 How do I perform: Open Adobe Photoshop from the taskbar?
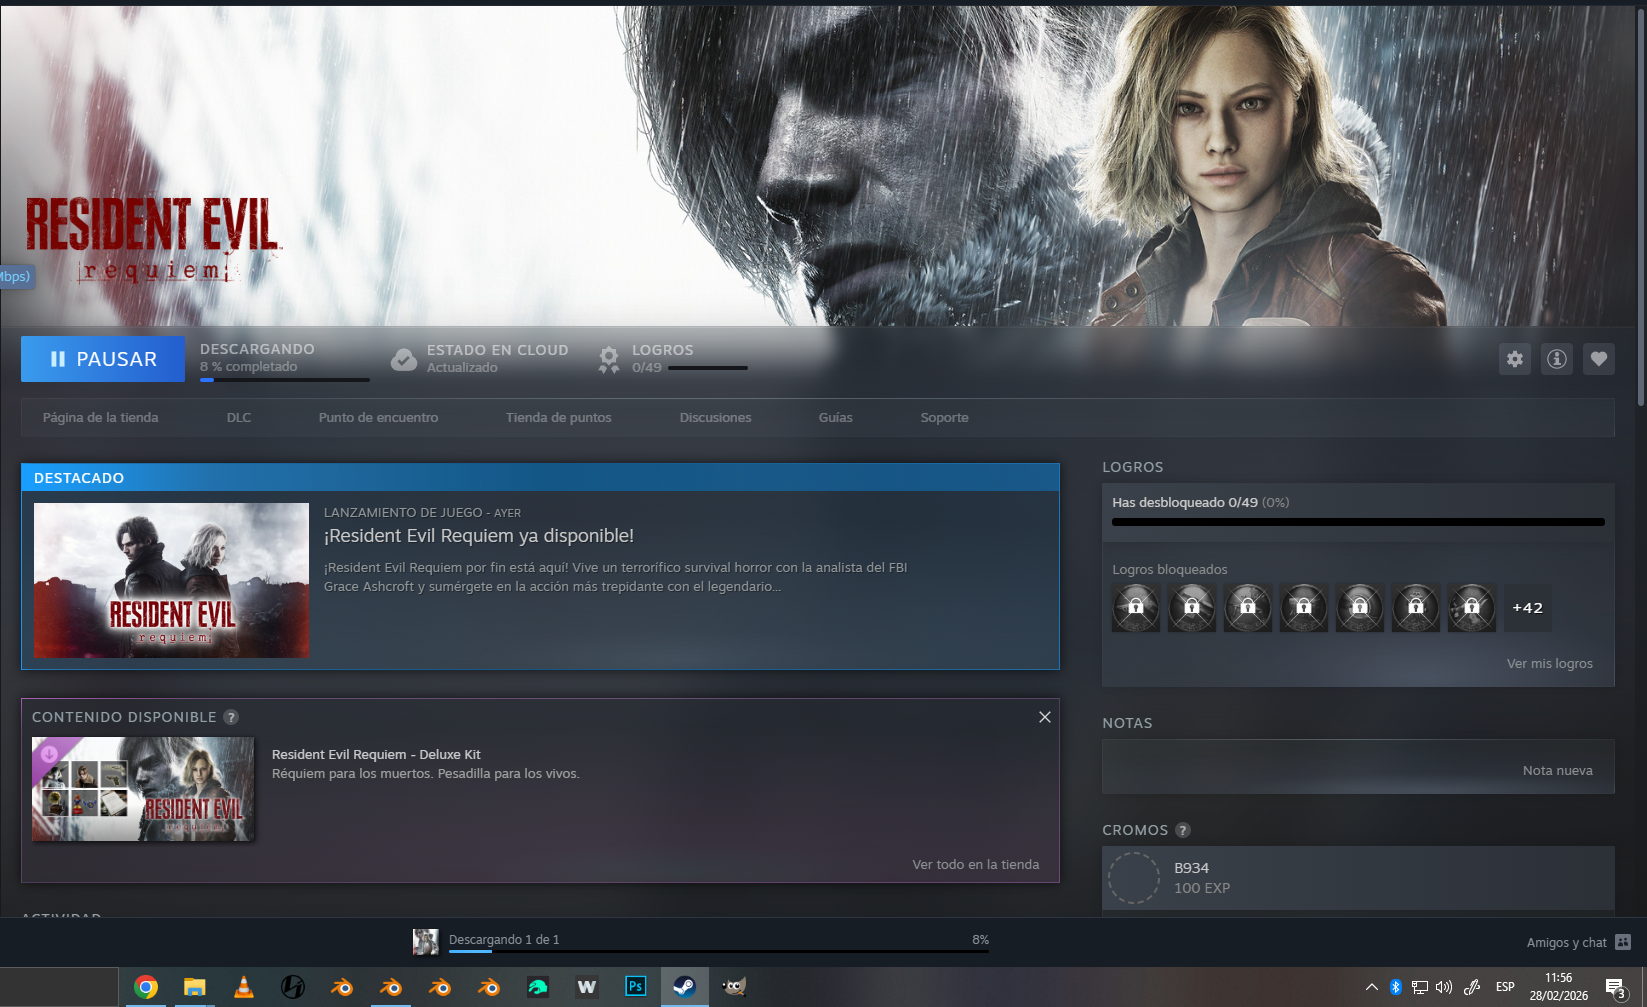tap(635, 987)
